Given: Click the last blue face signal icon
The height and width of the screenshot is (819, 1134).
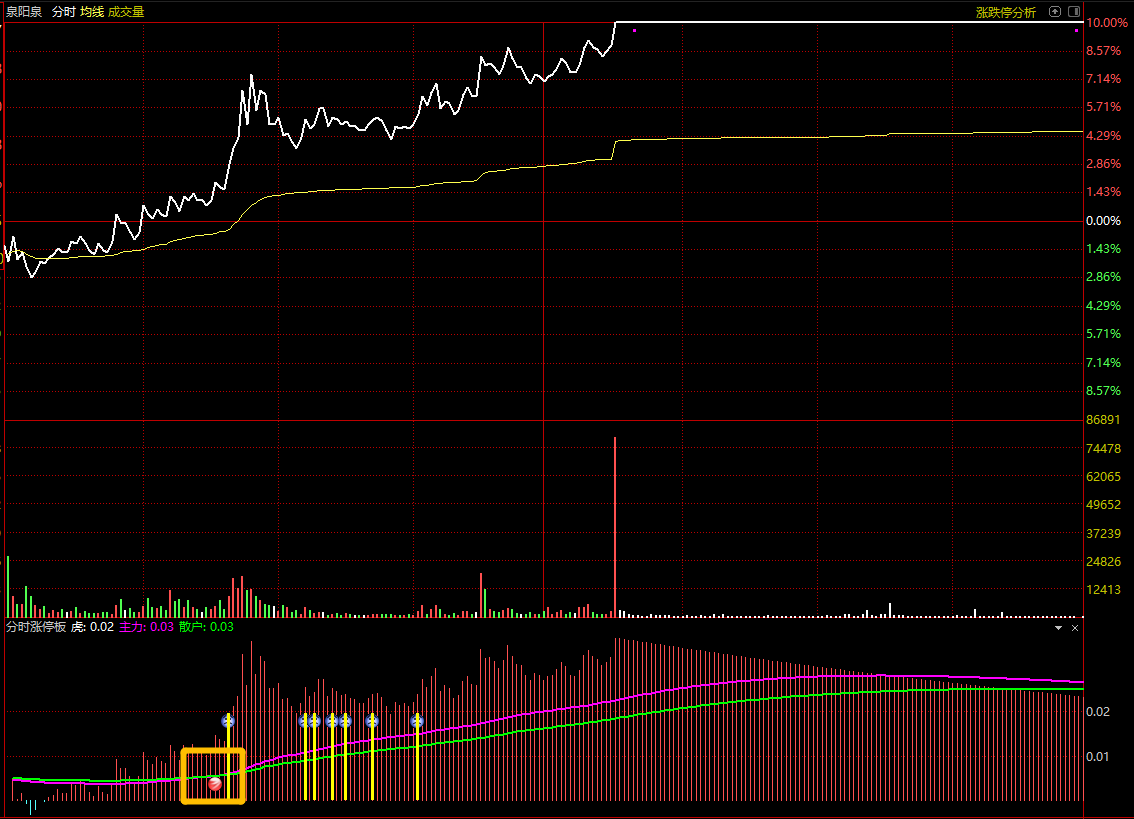Looking at the screenshot, I should coord(417,721).
